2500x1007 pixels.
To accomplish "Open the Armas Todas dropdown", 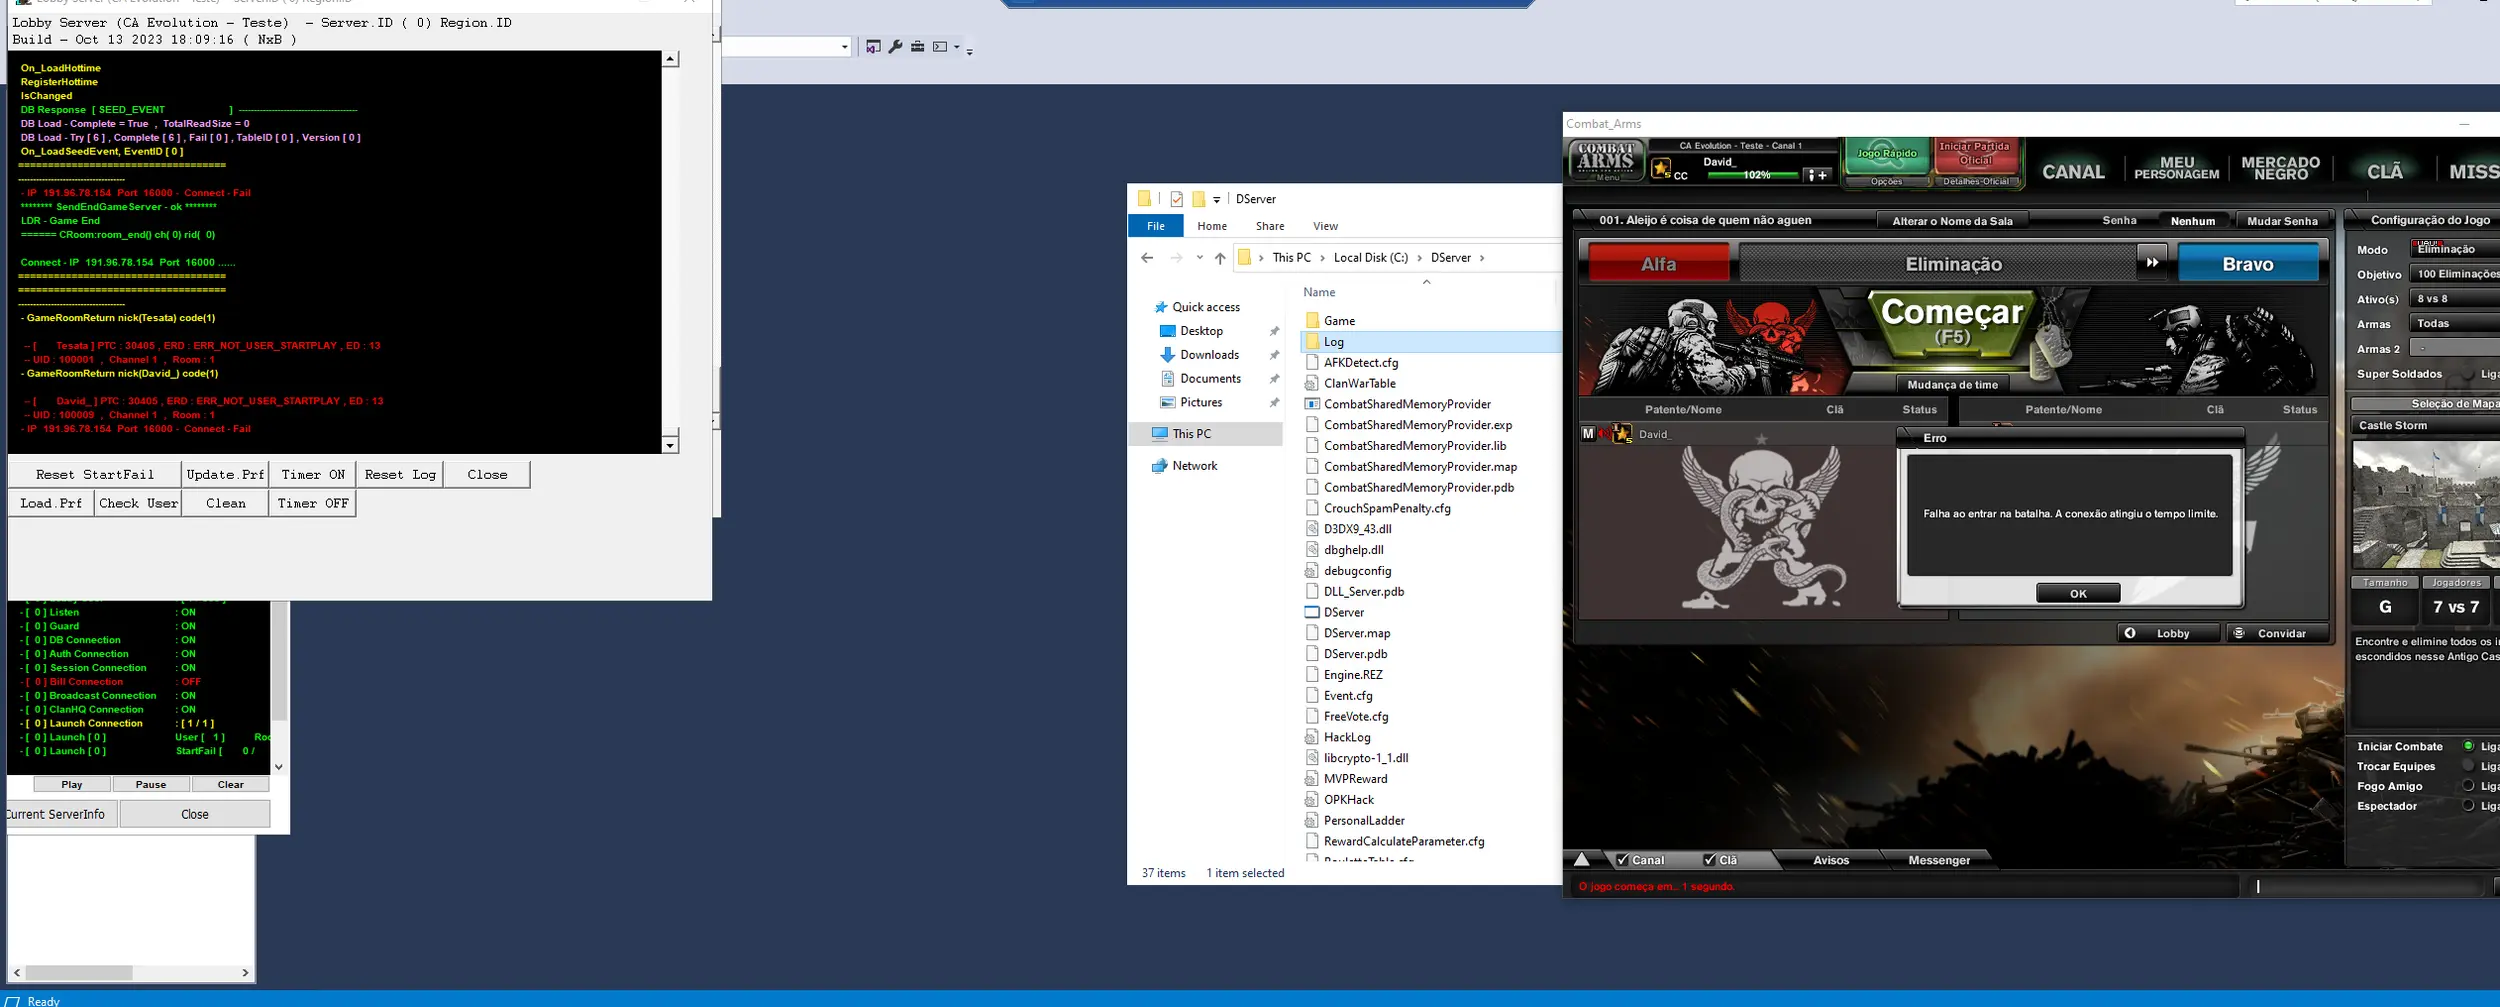I will pos(2455,324).
